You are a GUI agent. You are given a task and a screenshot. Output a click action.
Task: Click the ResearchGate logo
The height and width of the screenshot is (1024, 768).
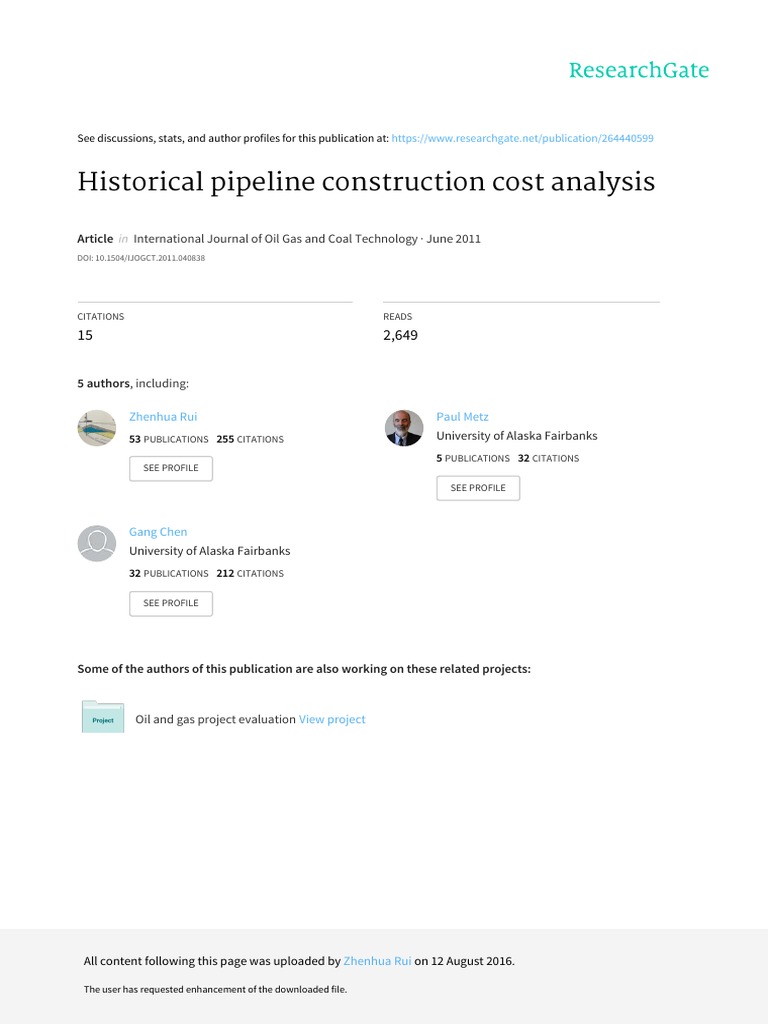point(638,71)
